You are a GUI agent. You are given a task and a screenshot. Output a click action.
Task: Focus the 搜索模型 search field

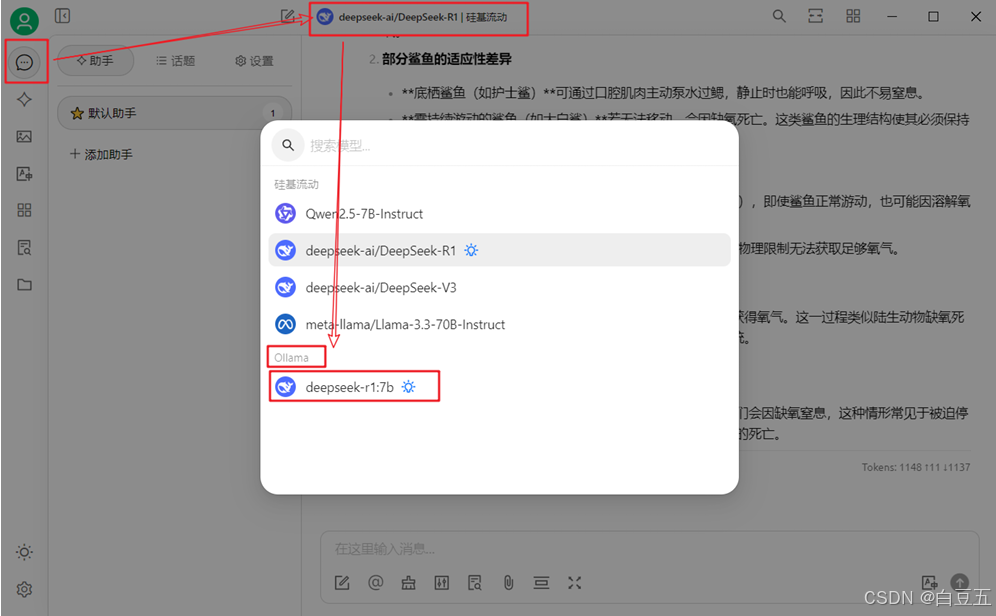coord(518,145)
